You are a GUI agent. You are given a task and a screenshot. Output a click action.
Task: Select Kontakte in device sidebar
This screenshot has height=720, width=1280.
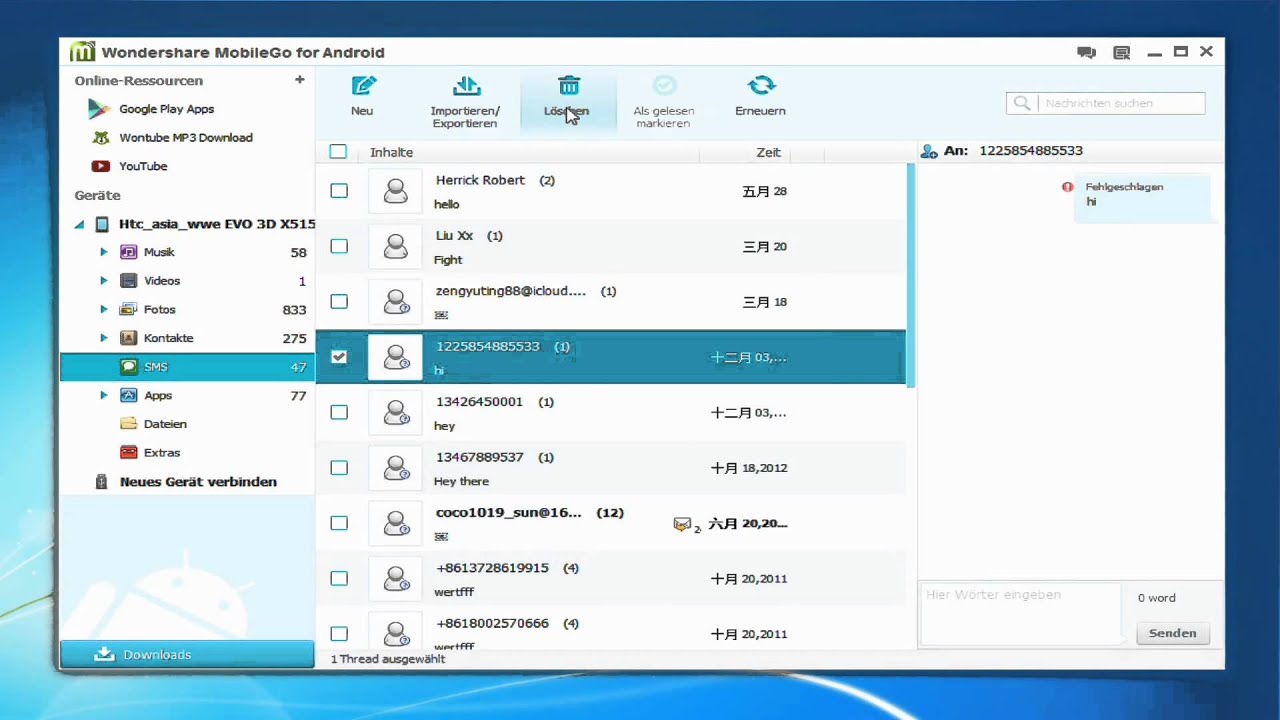pos(187,338)
